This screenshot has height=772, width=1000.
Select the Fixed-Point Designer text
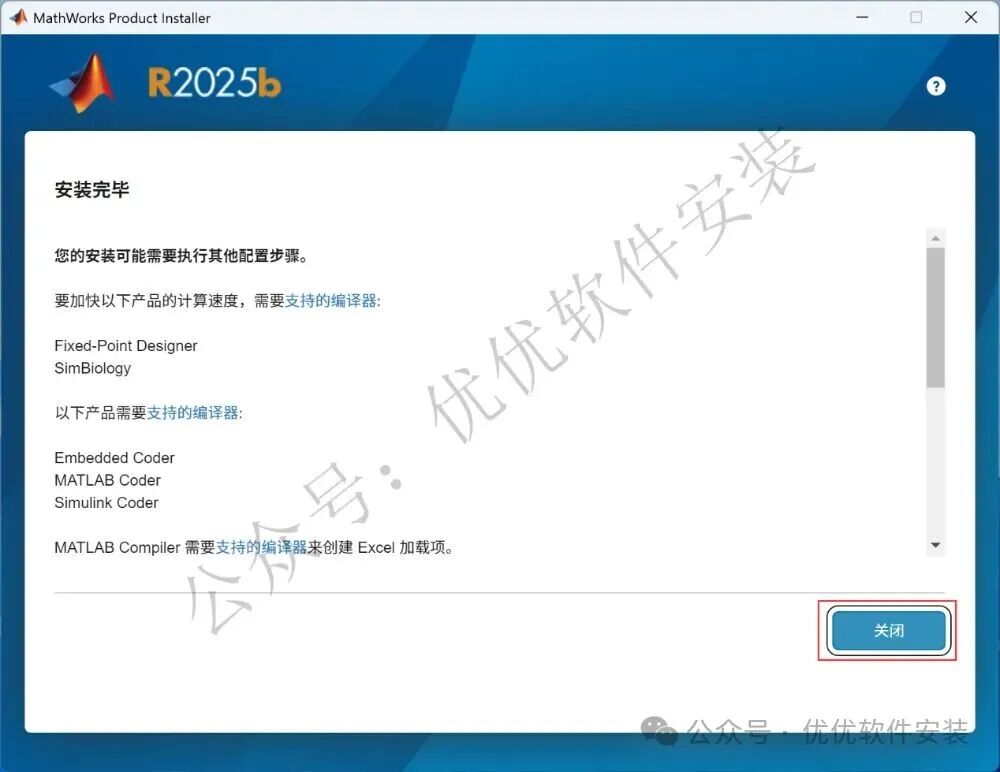pos(126,346)
